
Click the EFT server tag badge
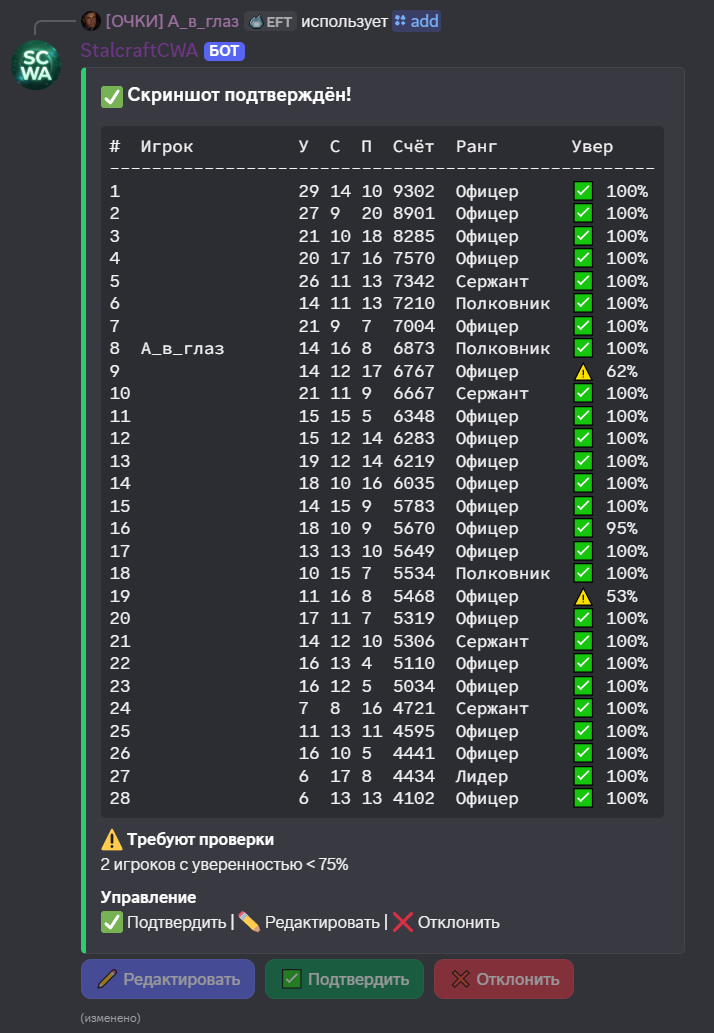(x=271, y=21)
